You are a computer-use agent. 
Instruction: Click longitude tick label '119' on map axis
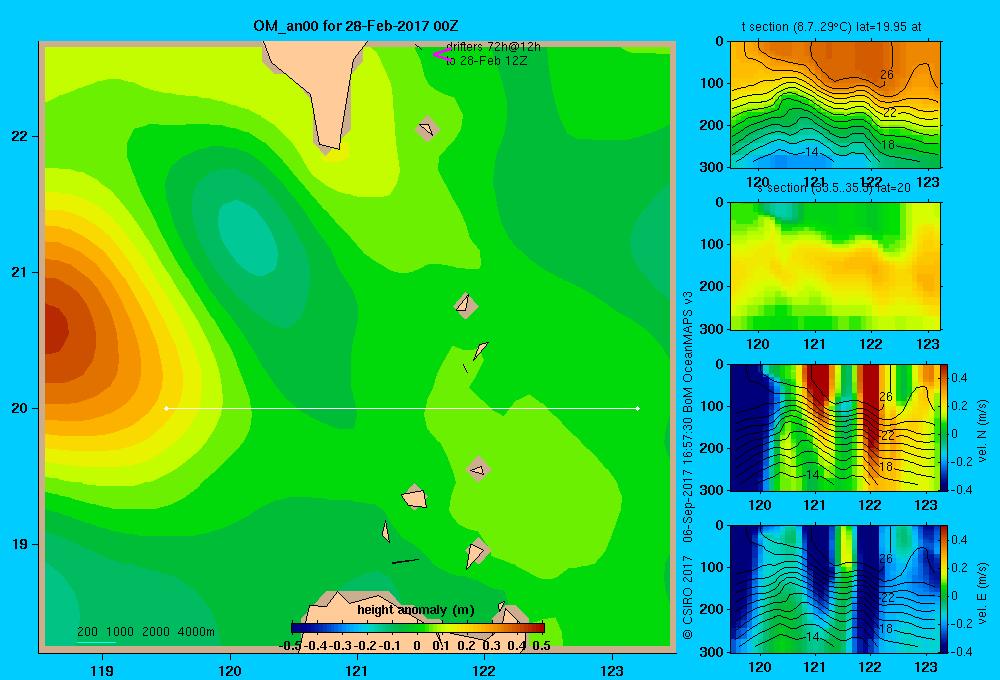[x=102, y=670]
